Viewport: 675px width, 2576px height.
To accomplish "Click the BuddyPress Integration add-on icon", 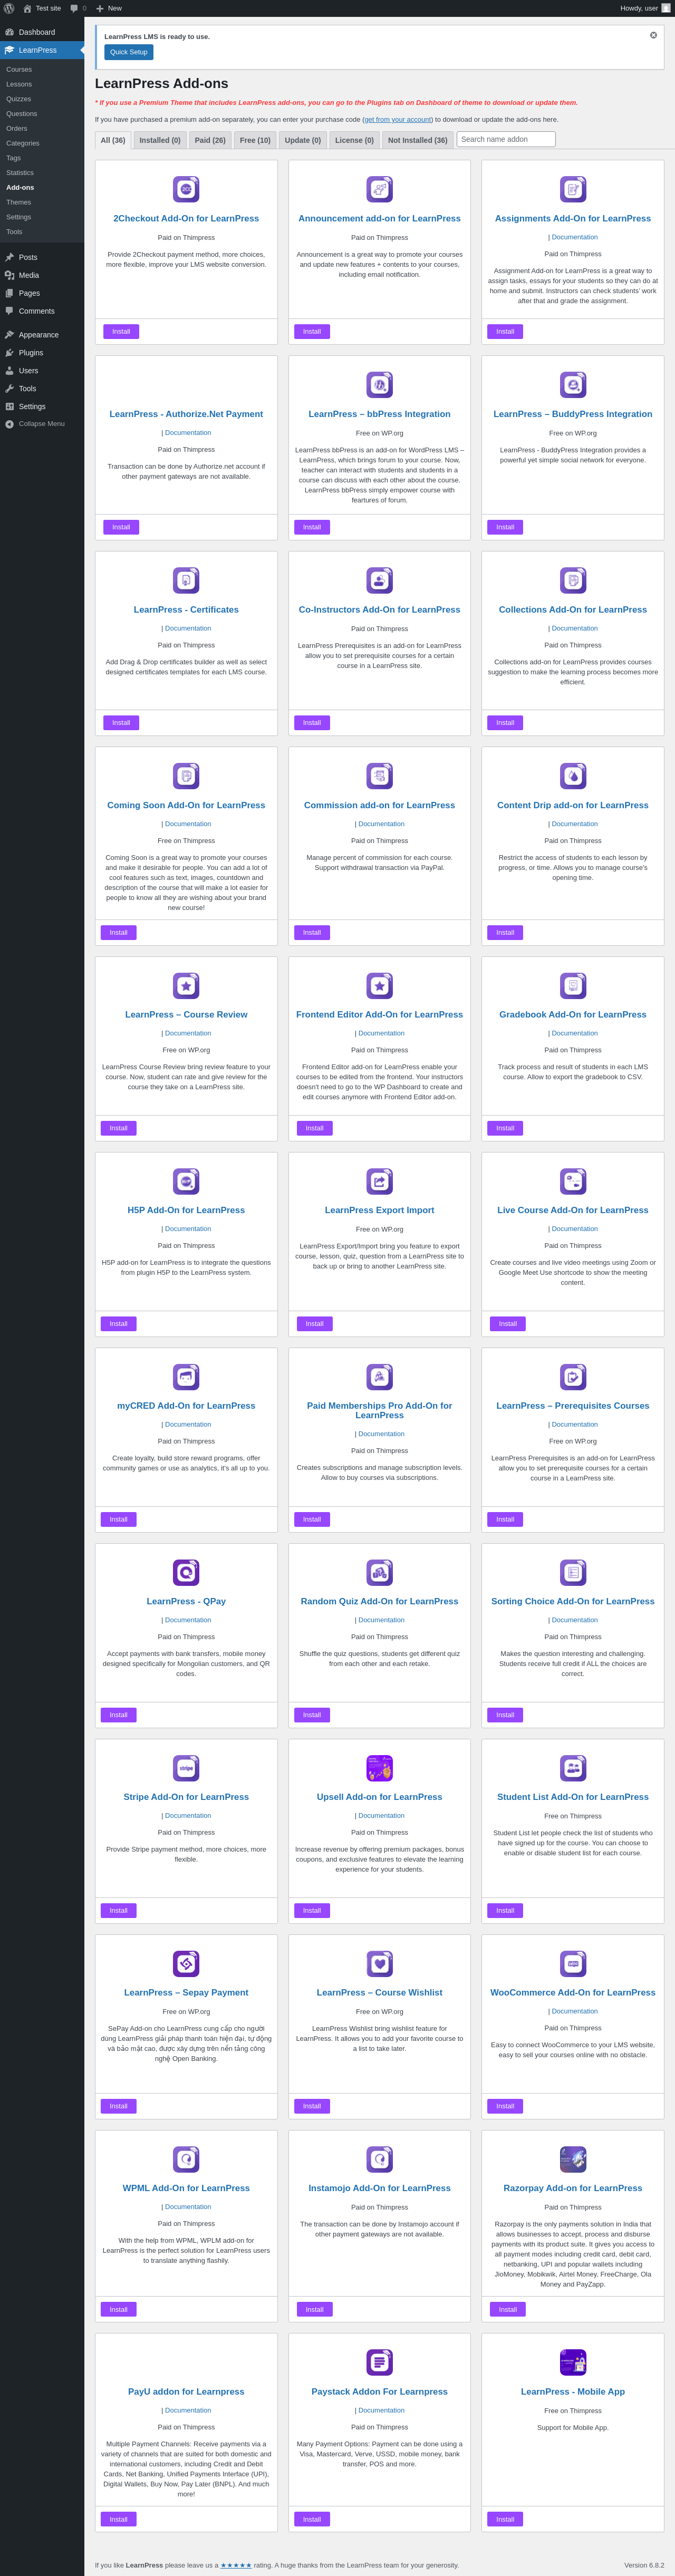I will pos(573,384).
